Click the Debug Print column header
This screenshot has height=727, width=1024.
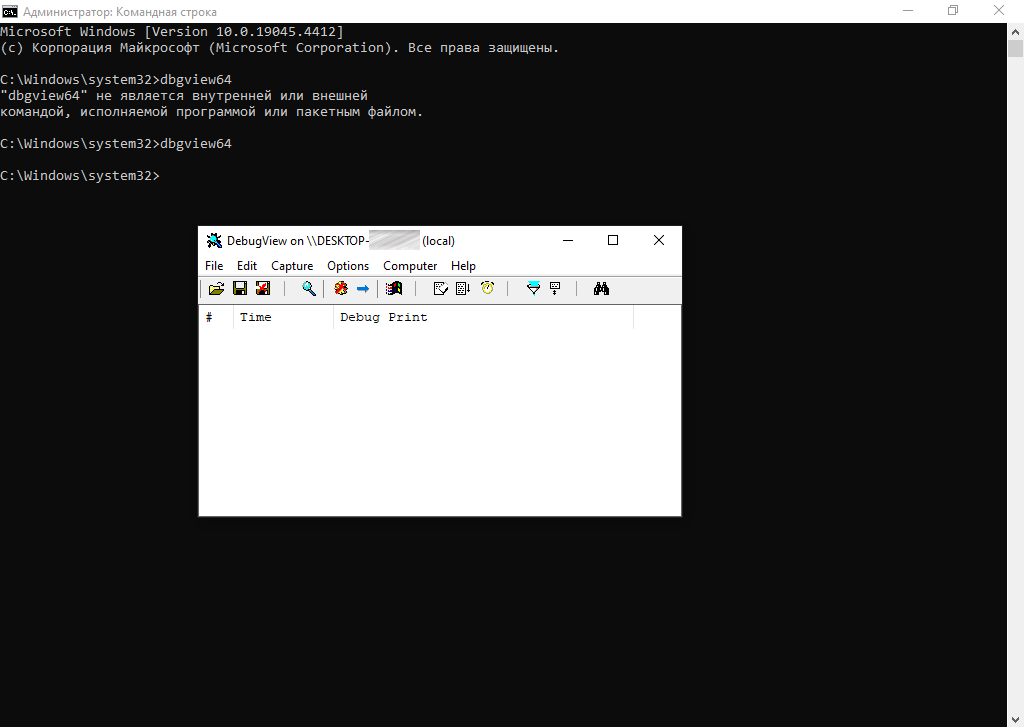(482, 317)
